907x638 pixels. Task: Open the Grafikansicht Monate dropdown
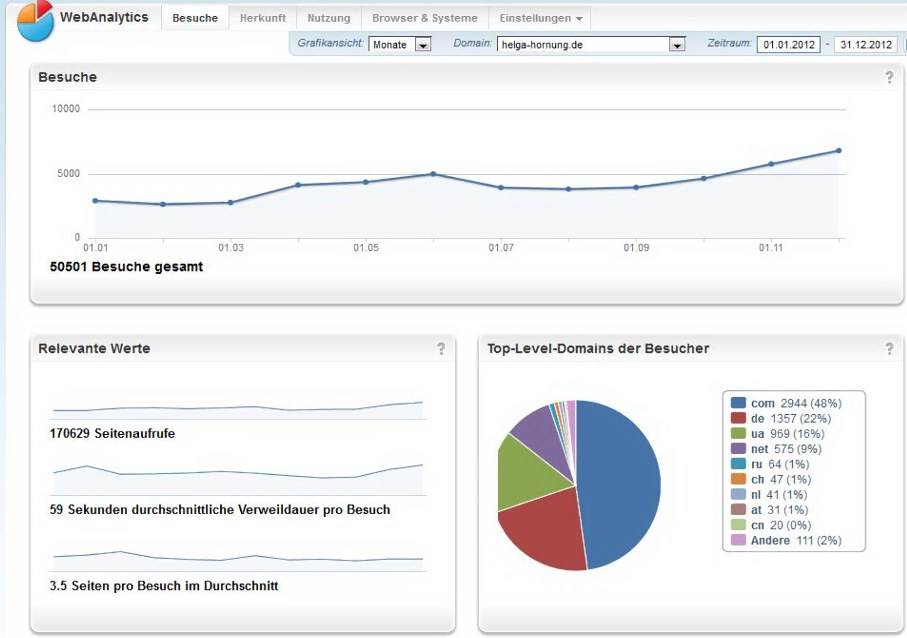[400, 44]
